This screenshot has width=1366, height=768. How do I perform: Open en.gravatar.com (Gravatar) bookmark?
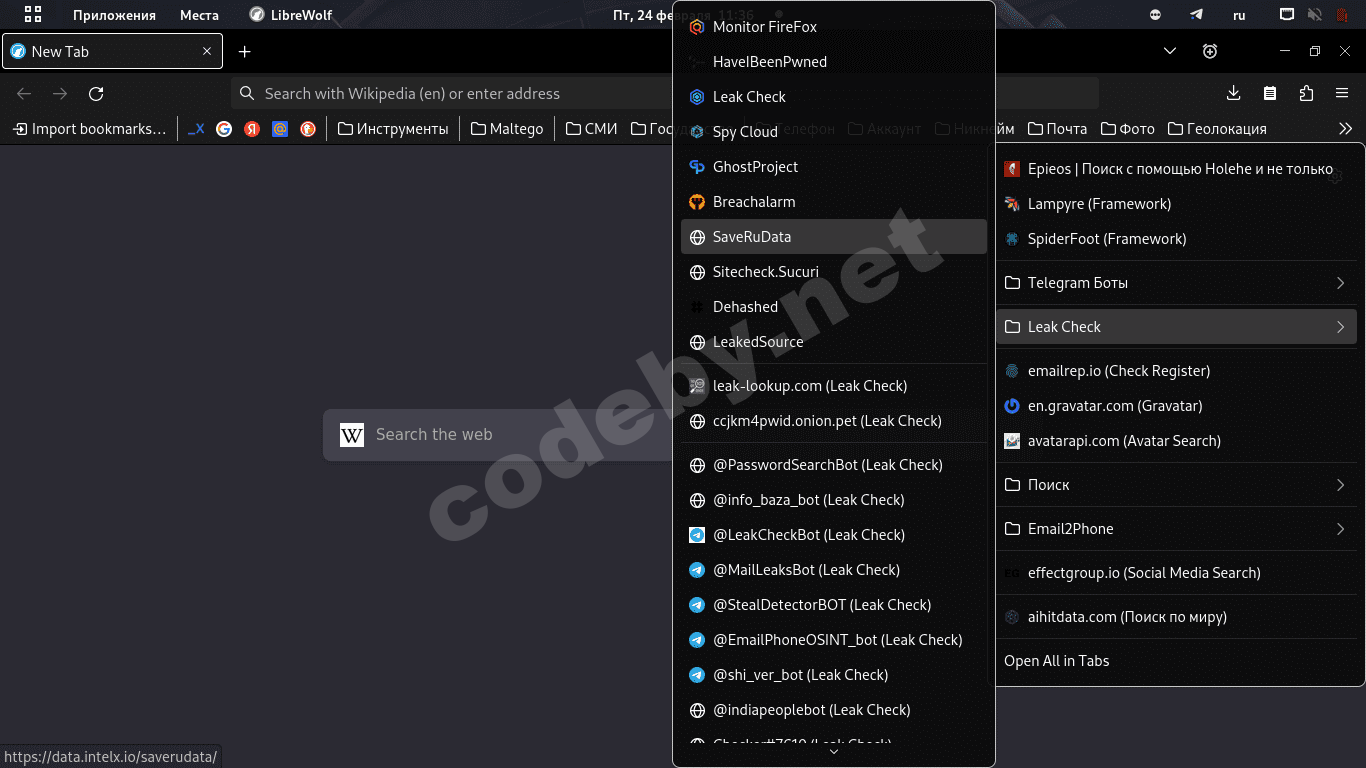pos(1176,406)
